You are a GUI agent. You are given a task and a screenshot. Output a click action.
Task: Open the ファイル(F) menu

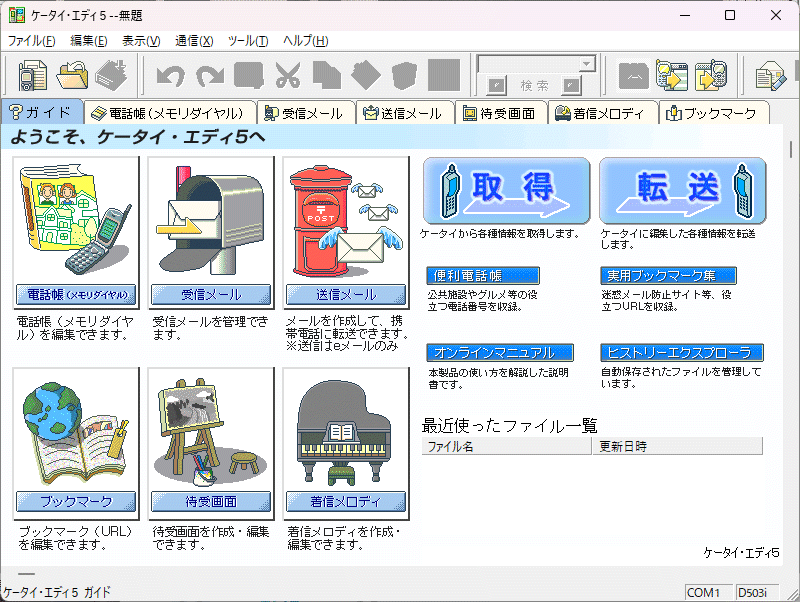click(32, 41)
